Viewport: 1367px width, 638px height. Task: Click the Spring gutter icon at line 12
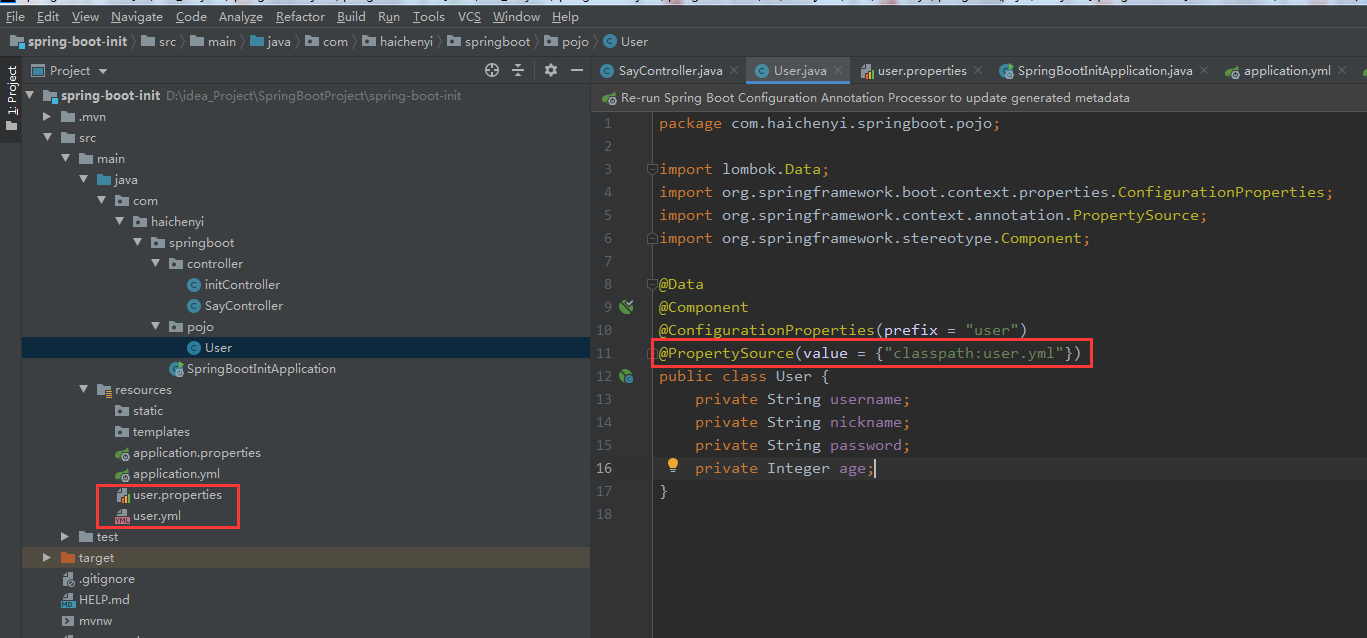[x=627, y=376]
